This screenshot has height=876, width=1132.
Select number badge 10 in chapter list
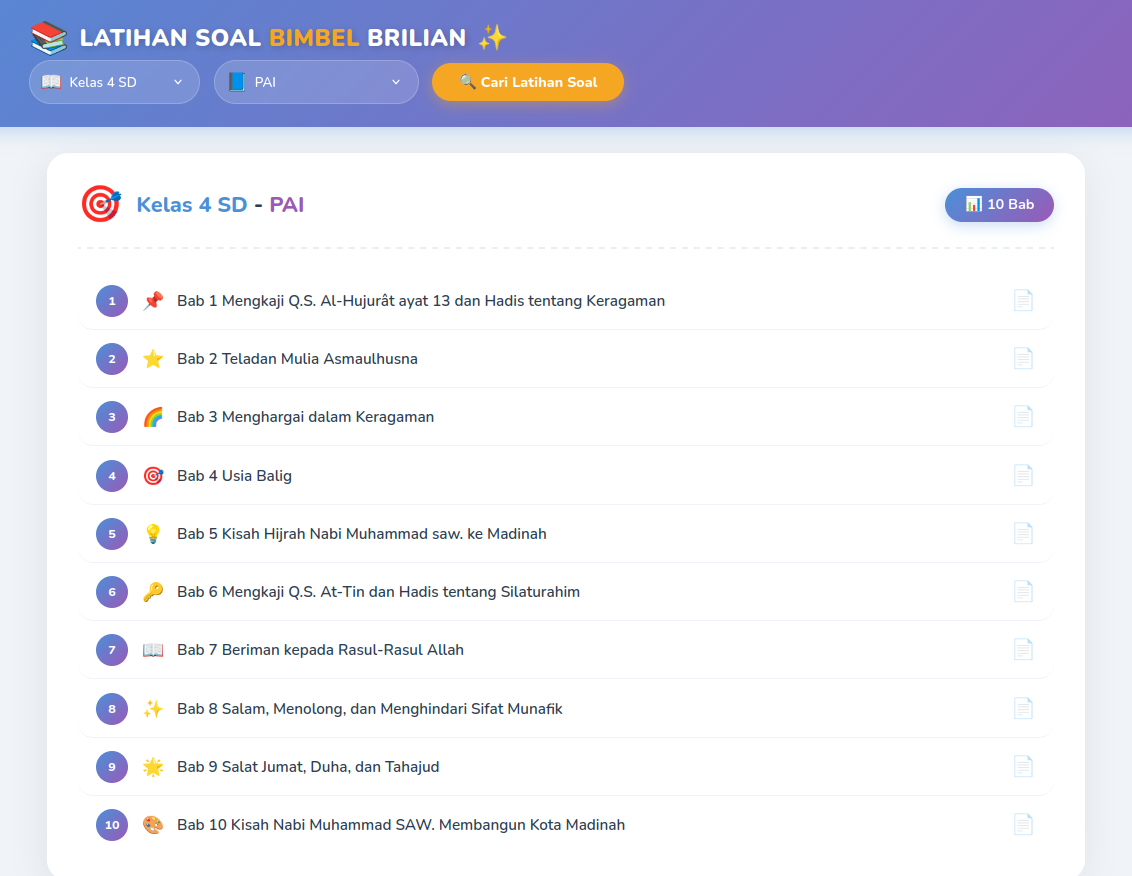(112, 825)
